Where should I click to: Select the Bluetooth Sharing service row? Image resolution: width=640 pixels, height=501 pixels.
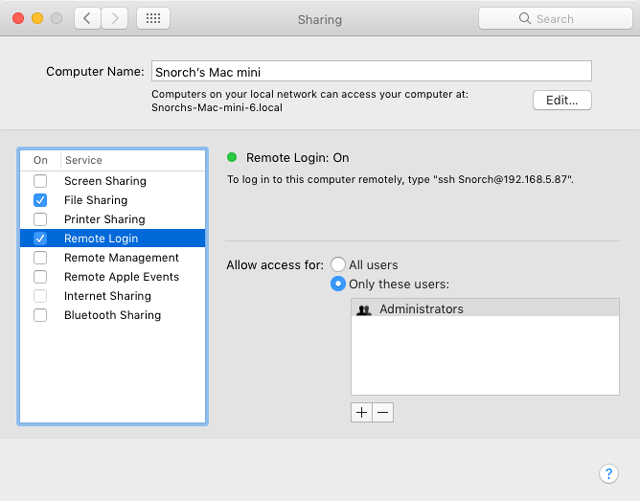point(113,315)
